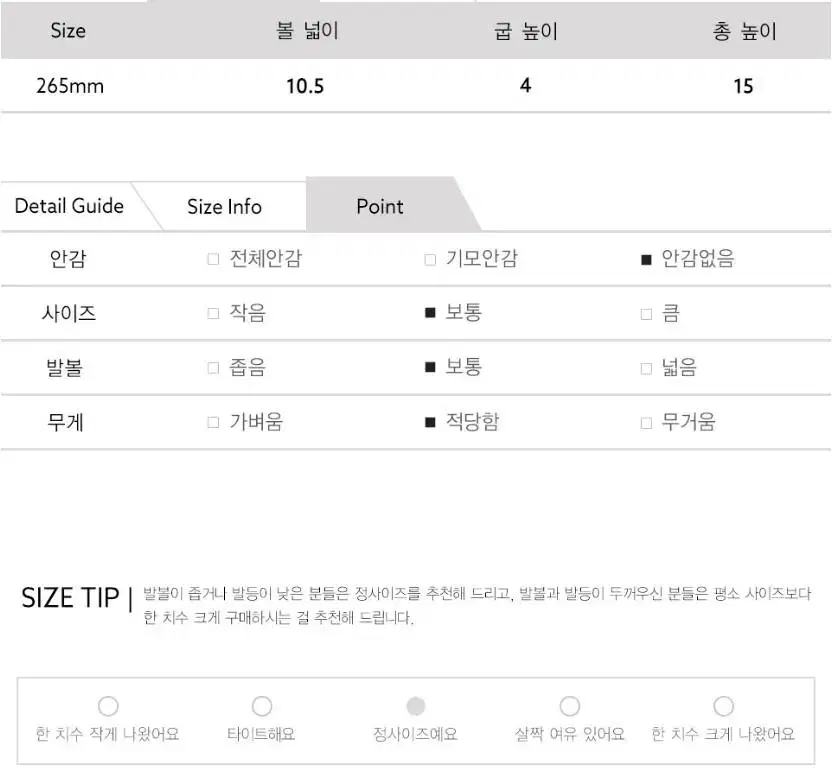Switch to the Size Info tab
The width and height of the screenshot is (833, 771).
tap(224, 207)
